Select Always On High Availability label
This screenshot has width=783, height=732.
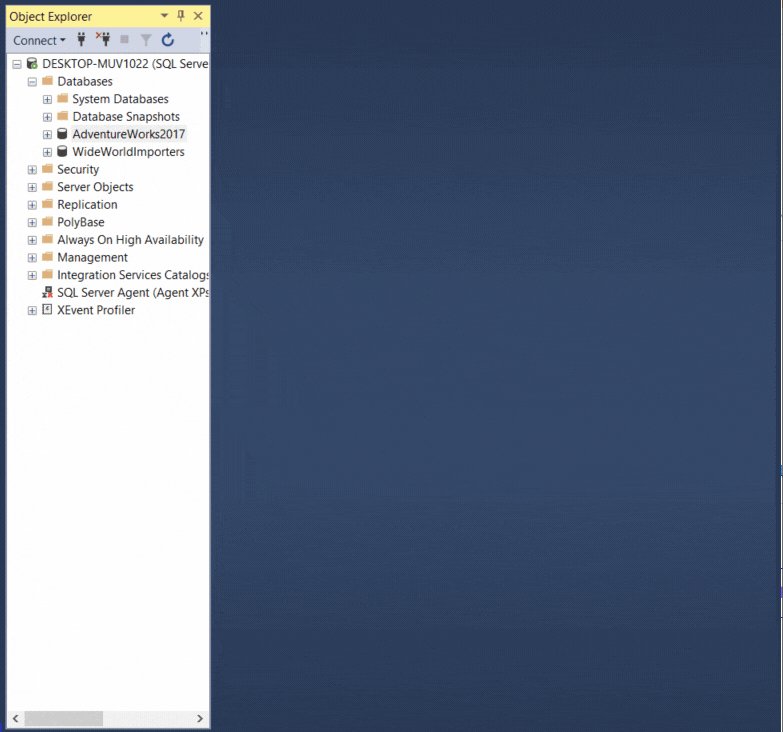[130, 240]
